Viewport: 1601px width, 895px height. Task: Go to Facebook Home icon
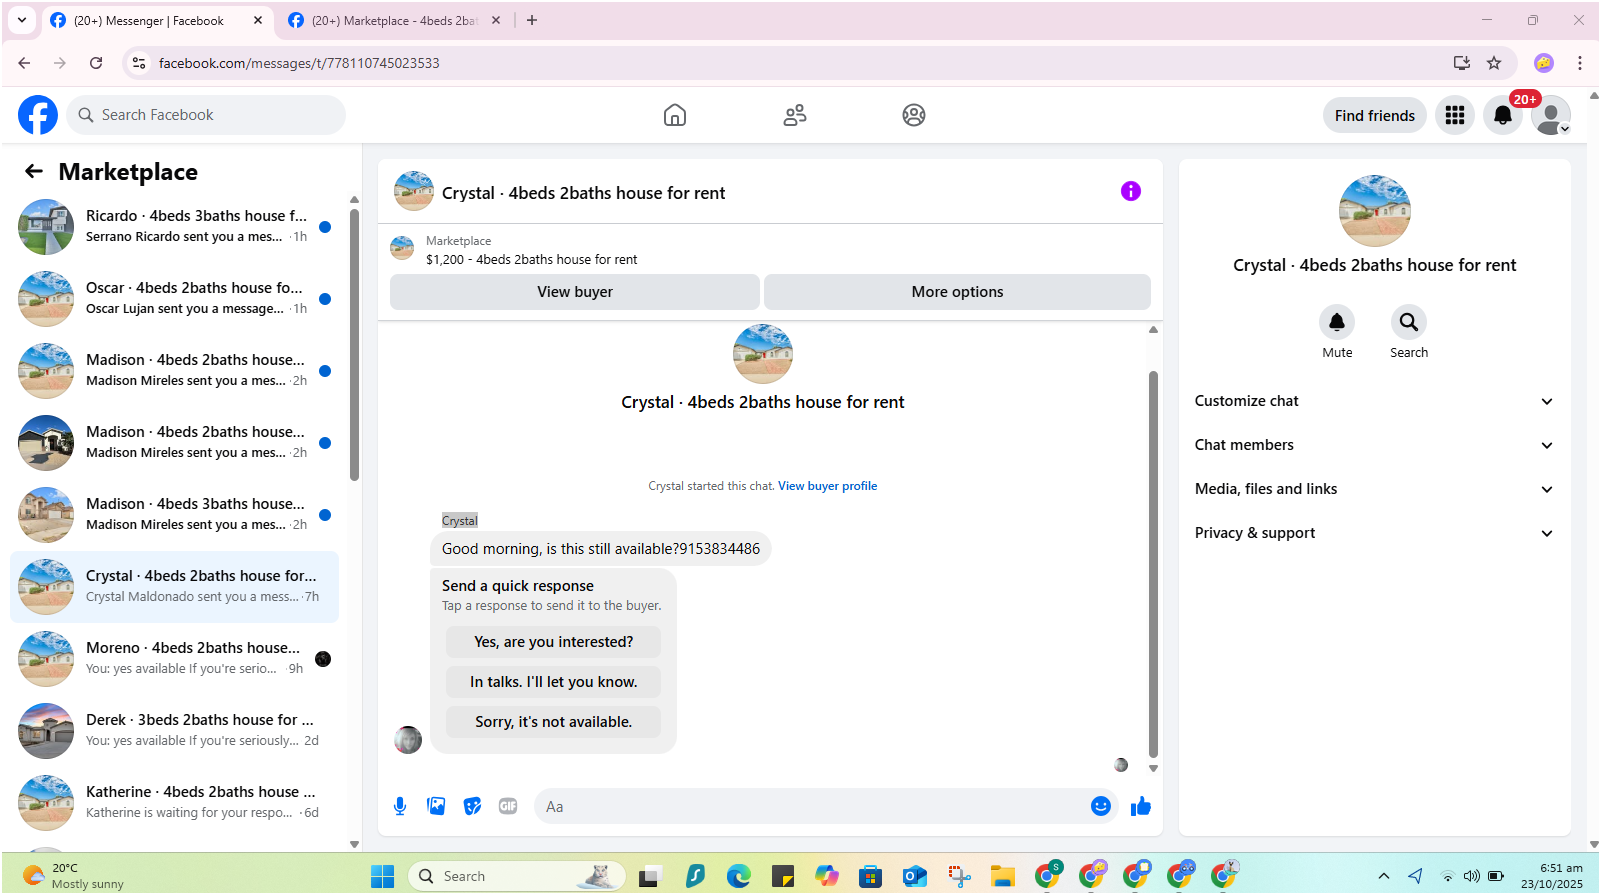pyautogui.click(x=675, y=115)
